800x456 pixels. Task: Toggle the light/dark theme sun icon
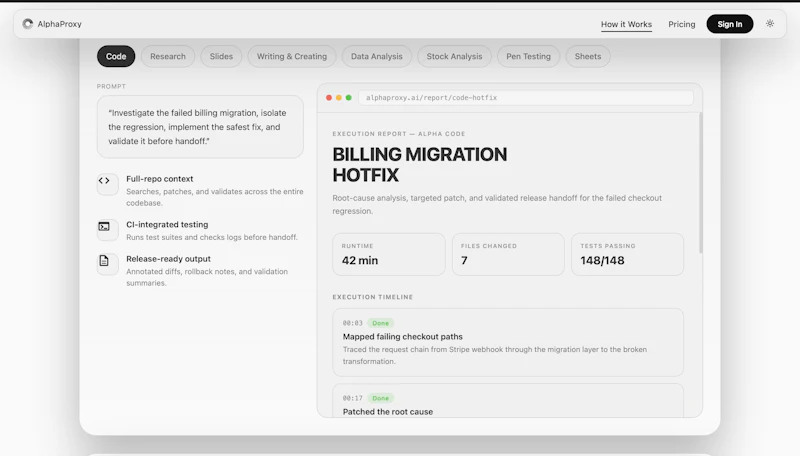(770, 23)
